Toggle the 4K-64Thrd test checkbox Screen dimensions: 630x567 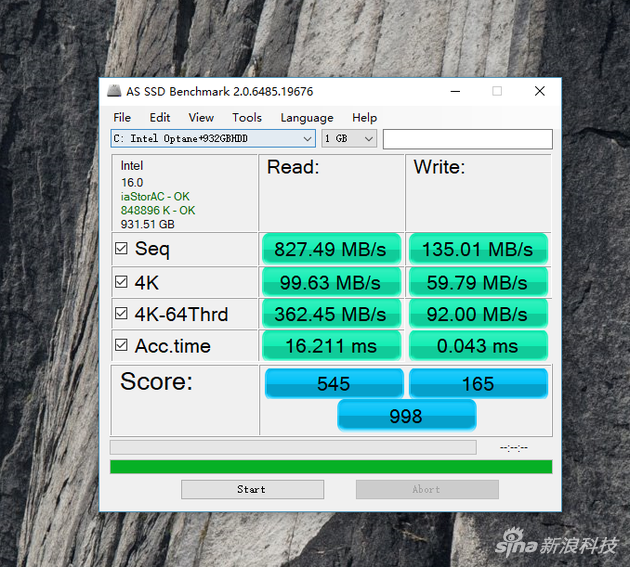(121, 313)
